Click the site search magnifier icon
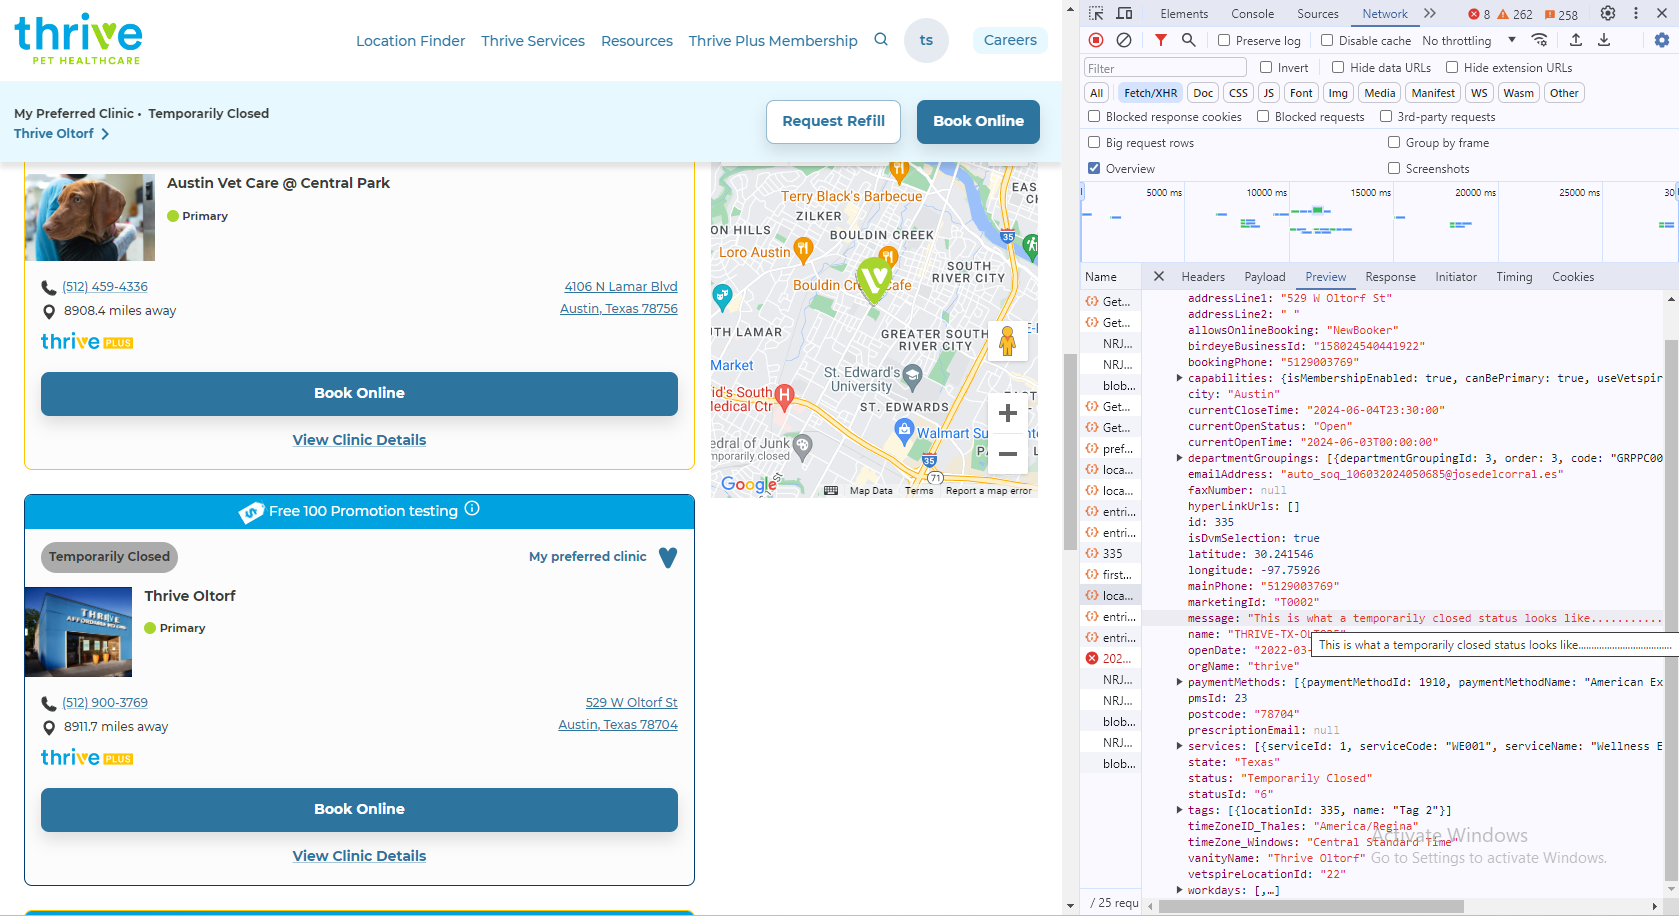Screen dimensions: 1679x916 [x=880, y=40]
